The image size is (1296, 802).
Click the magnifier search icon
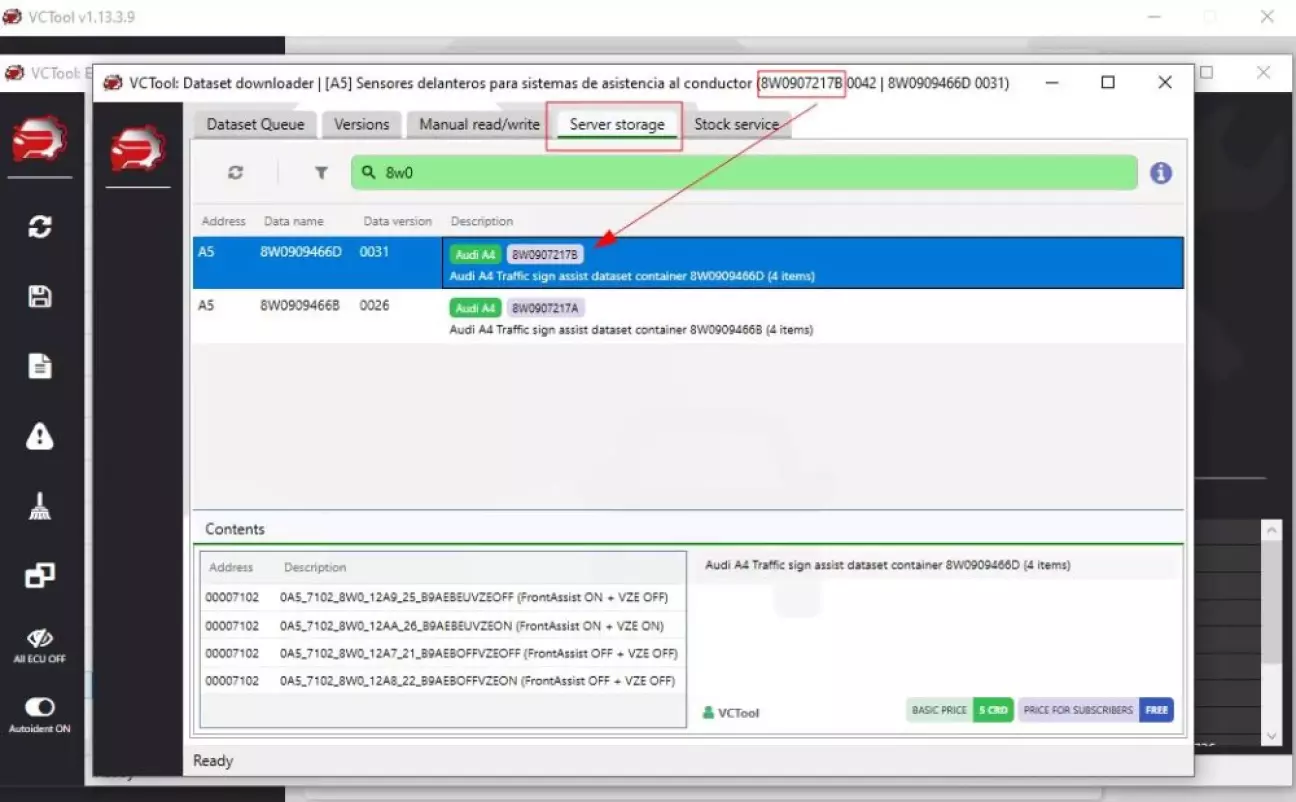368,172
